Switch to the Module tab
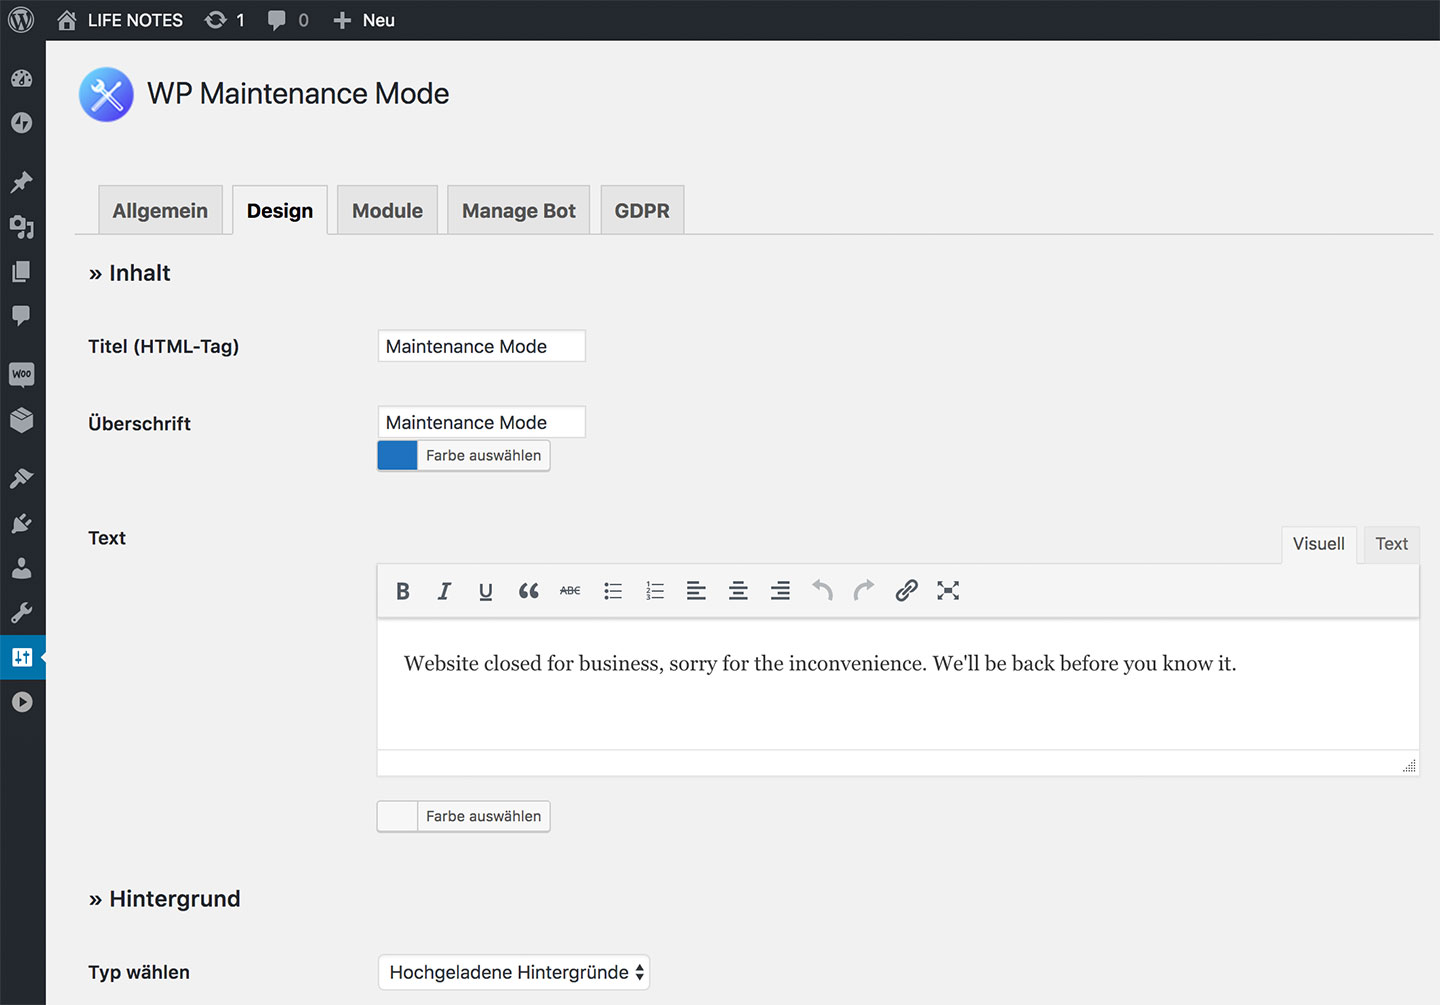This screenshot has height=1005, width=1440. (387, 210)
